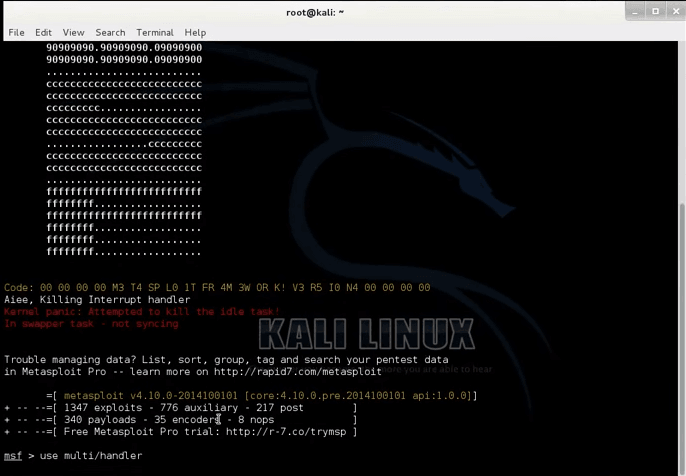The height and width of the screenshot is (476, 686).
Task: Open the File menu
Action: 16,32
